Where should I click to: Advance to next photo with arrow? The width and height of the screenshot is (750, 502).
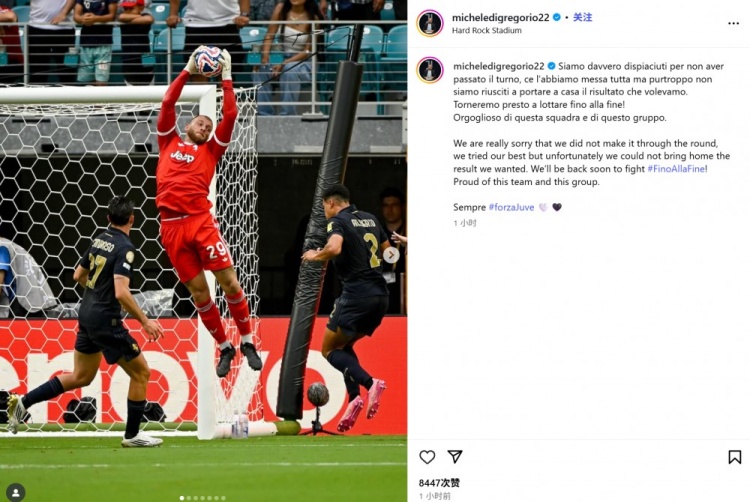click(391, 255)
